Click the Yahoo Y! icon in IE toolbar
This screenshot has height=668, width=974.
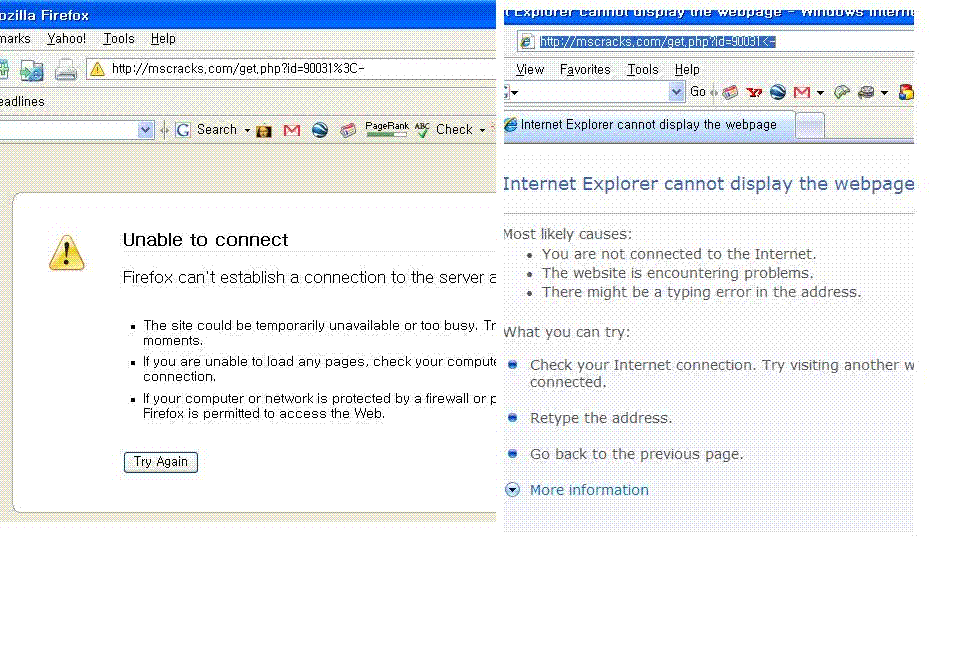click(754, 92)
